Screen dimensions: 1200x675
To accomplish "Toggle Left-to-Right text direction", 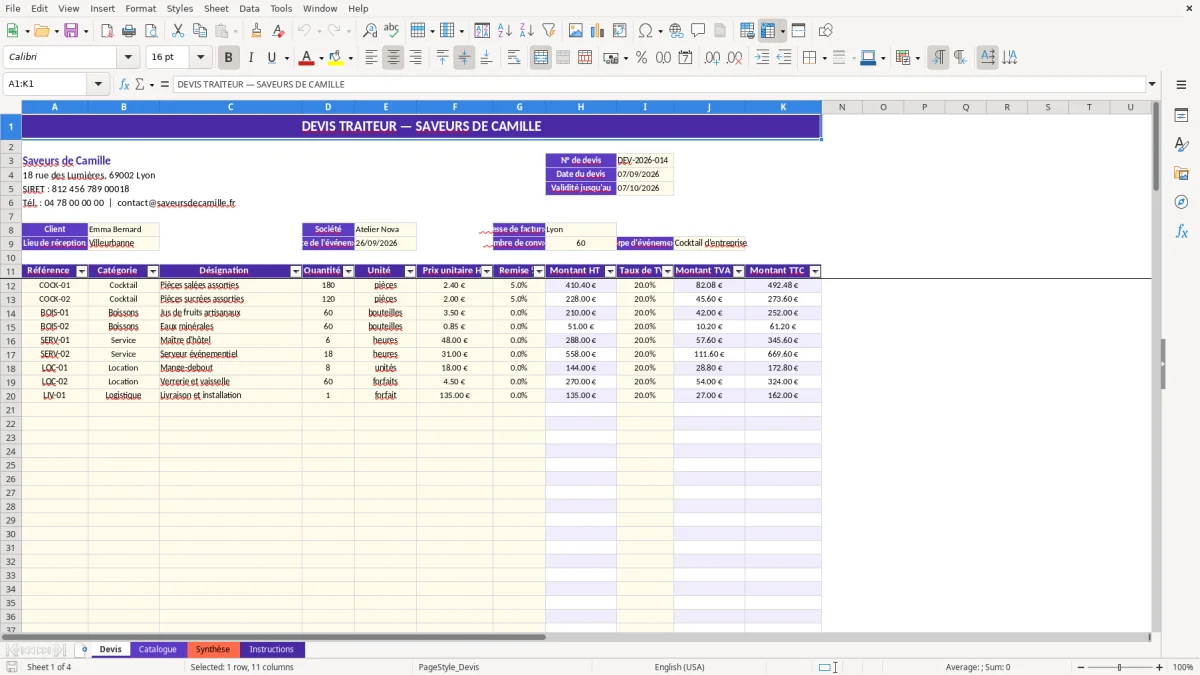I will click(x=938, y=57).
